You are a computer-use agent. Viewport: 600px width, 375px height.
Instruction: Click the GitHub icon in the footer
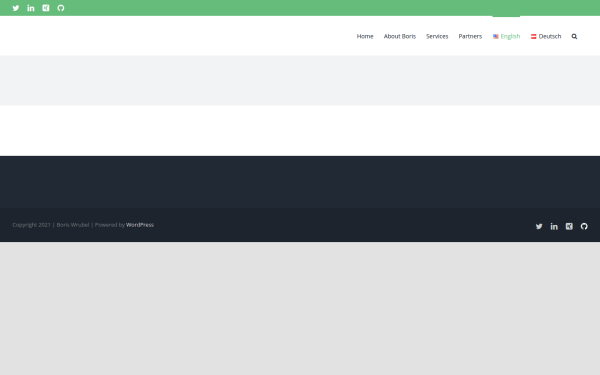tap(584, 227)
